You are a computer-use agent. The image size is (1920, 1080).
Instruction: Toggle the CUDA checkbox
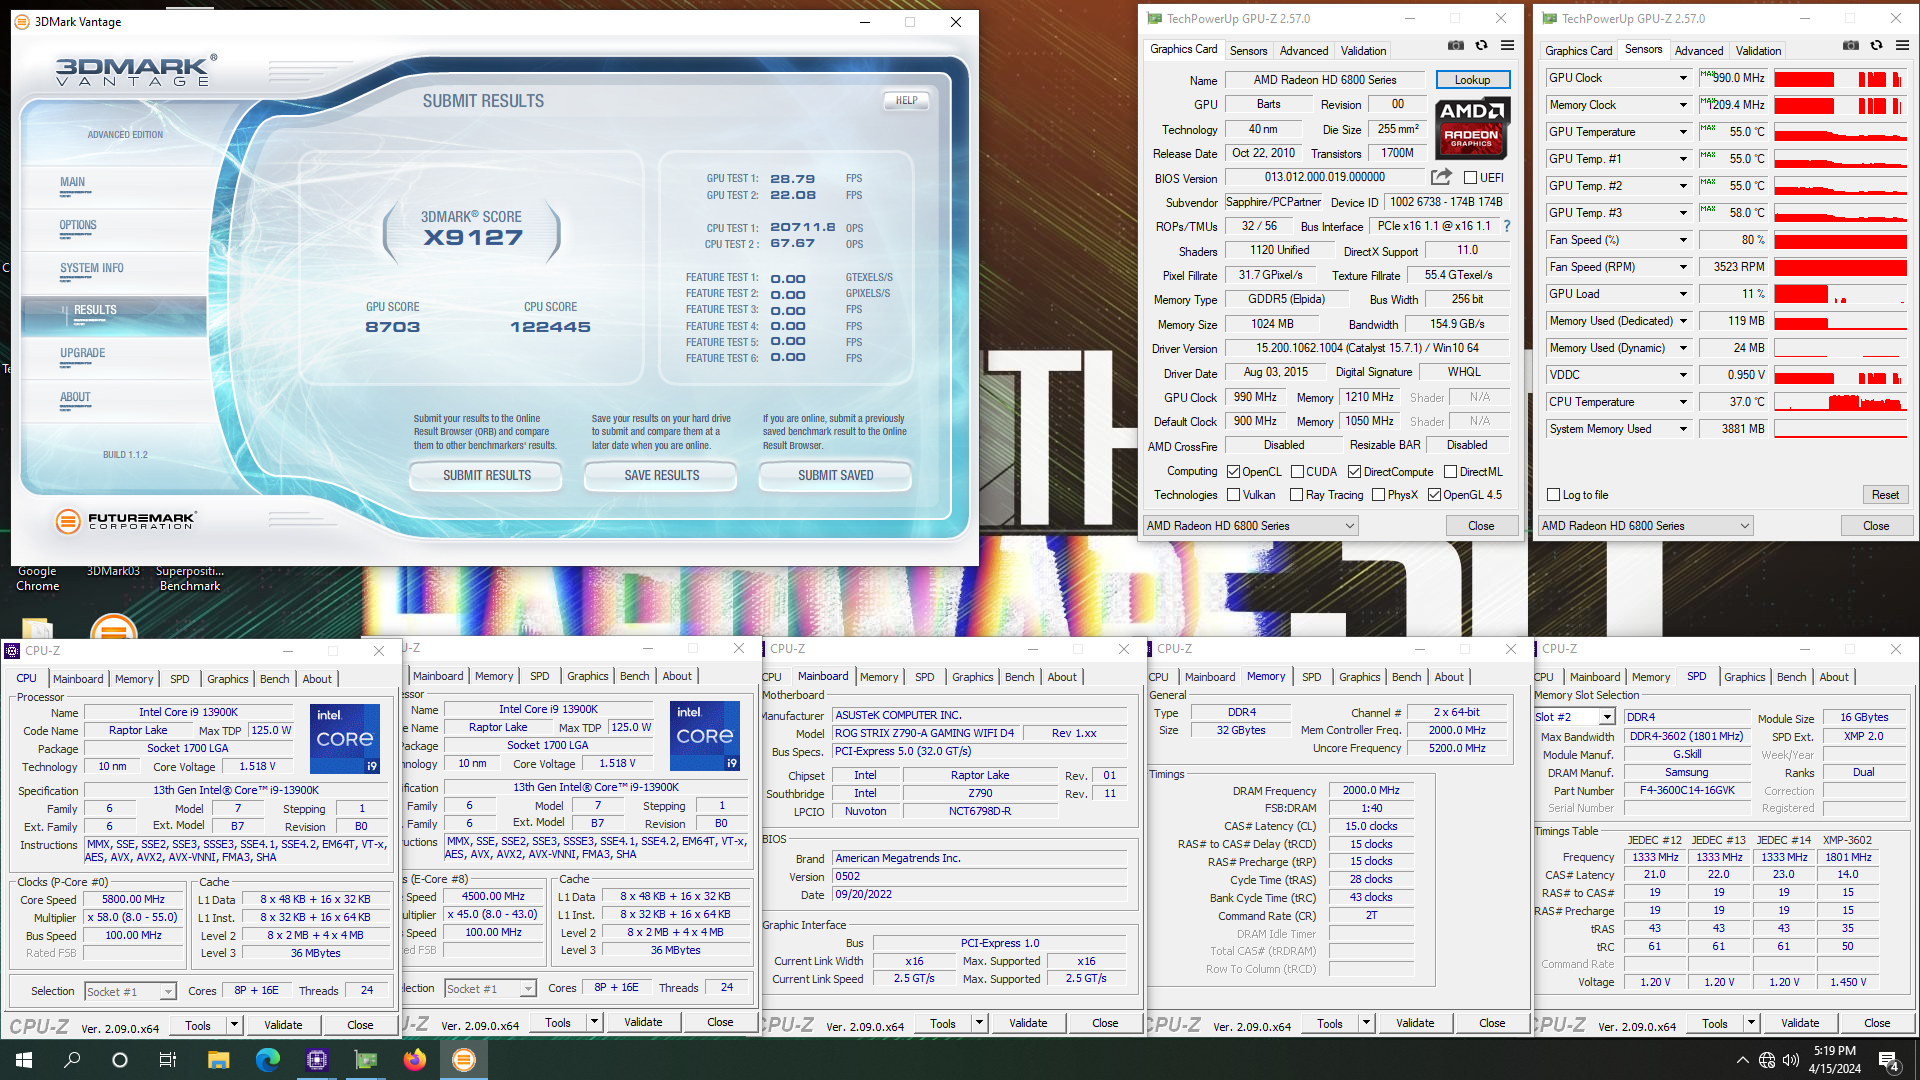click(1297, 472)
